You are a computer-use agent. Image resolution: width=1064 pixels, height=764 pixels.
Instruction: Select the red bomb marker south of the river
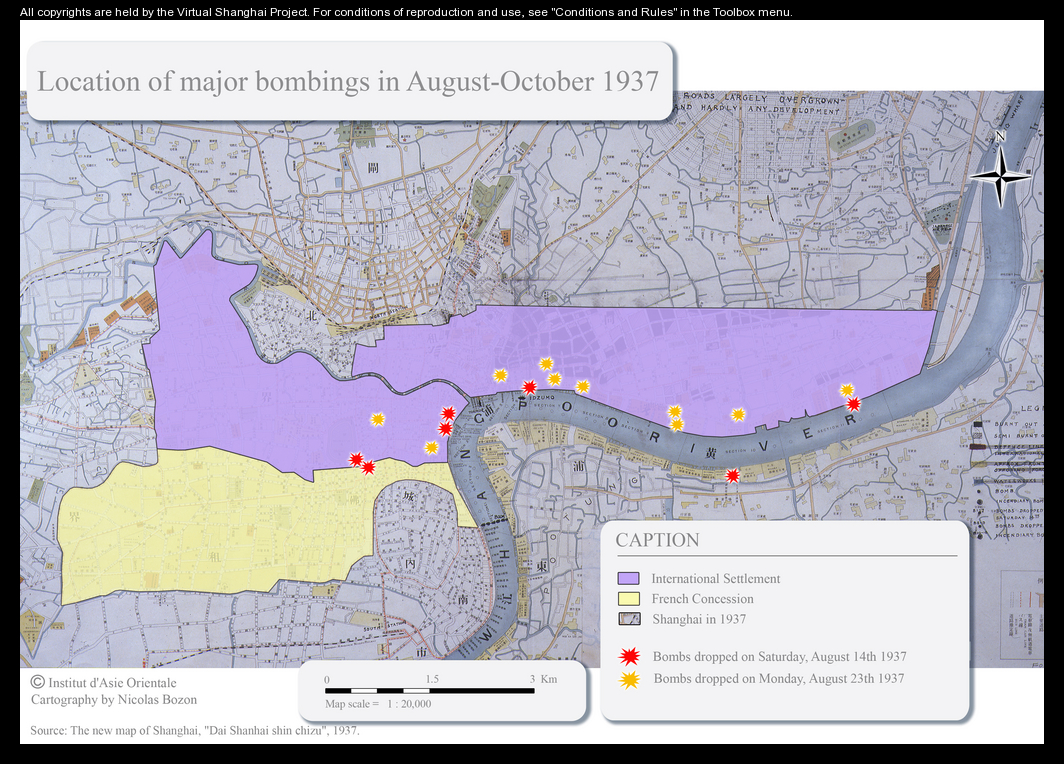pos(732,476)
